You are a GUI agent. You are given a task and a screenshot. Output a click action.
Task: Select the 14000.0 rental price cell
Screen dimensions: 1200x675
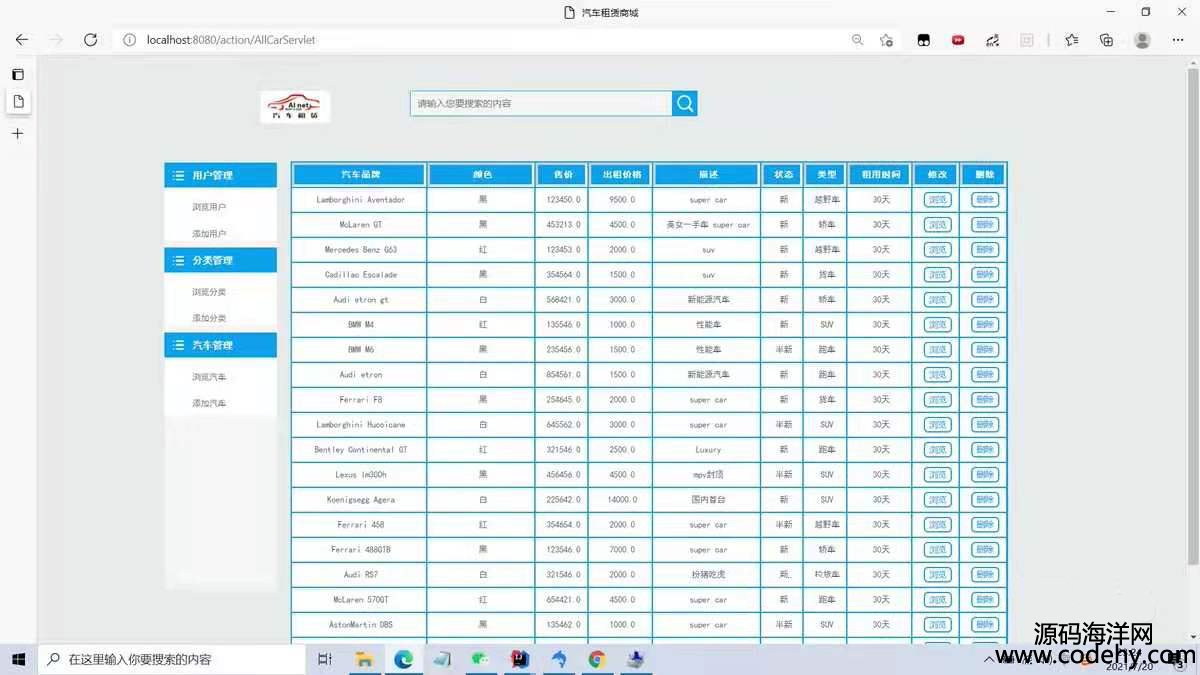pyautogui.click(x=620, y=500)
